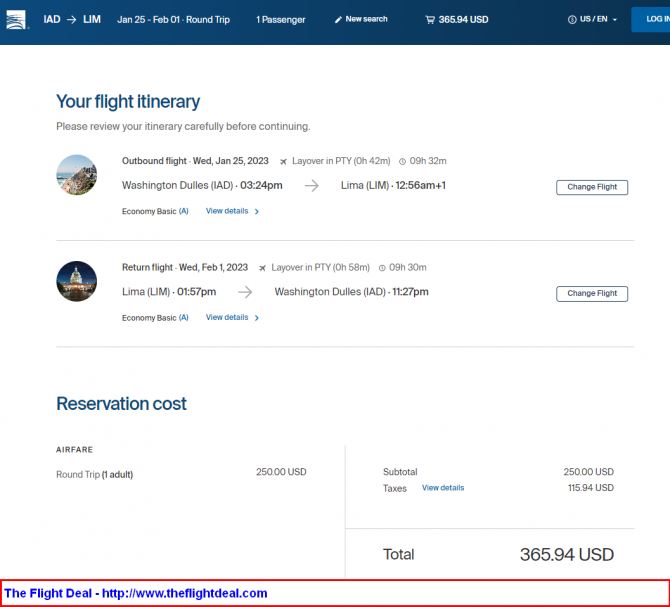
Task: Click the Lima destination thumbnail image
Action: [76, 175]
